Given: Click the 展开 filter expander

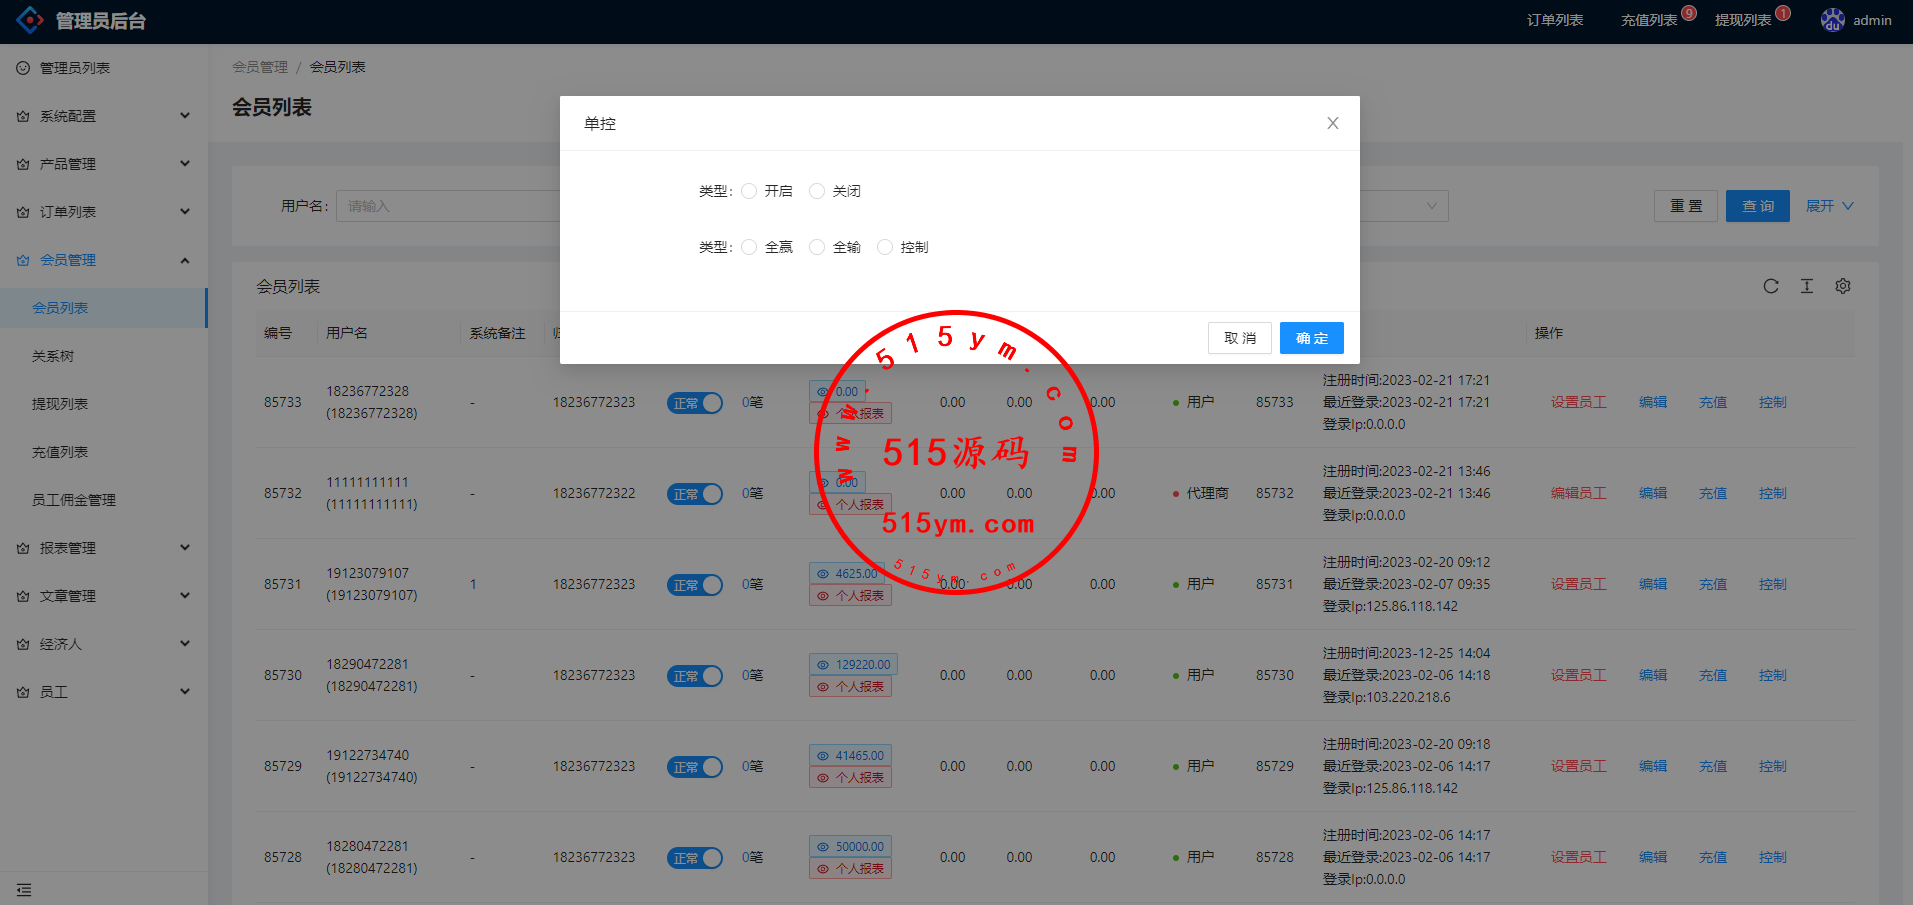Looking at the screenshot, I should (x=1829, y=206).
